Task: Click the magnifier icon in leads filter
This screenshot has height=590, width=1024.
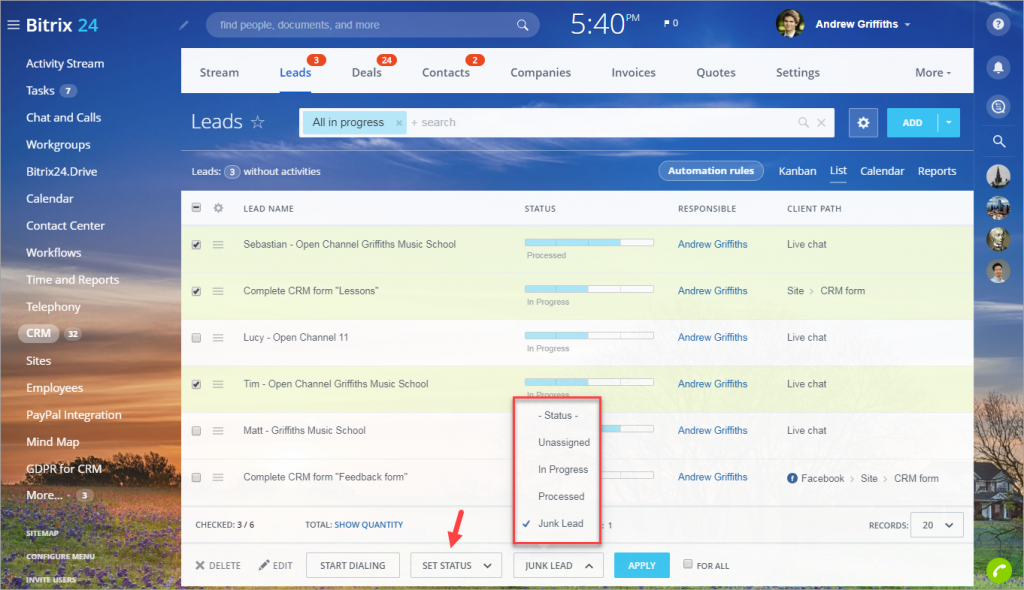Action: coord(803,122)
